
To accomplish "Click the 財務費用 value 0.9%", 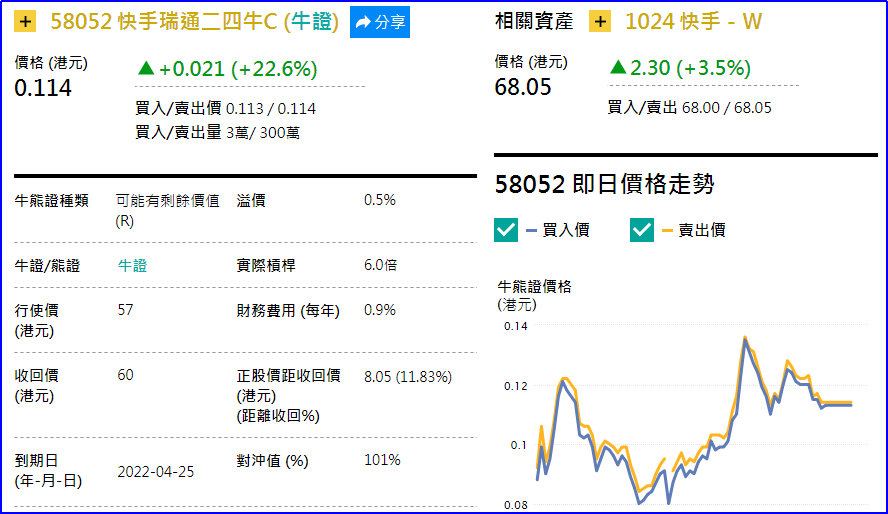I will coord(379,310).
